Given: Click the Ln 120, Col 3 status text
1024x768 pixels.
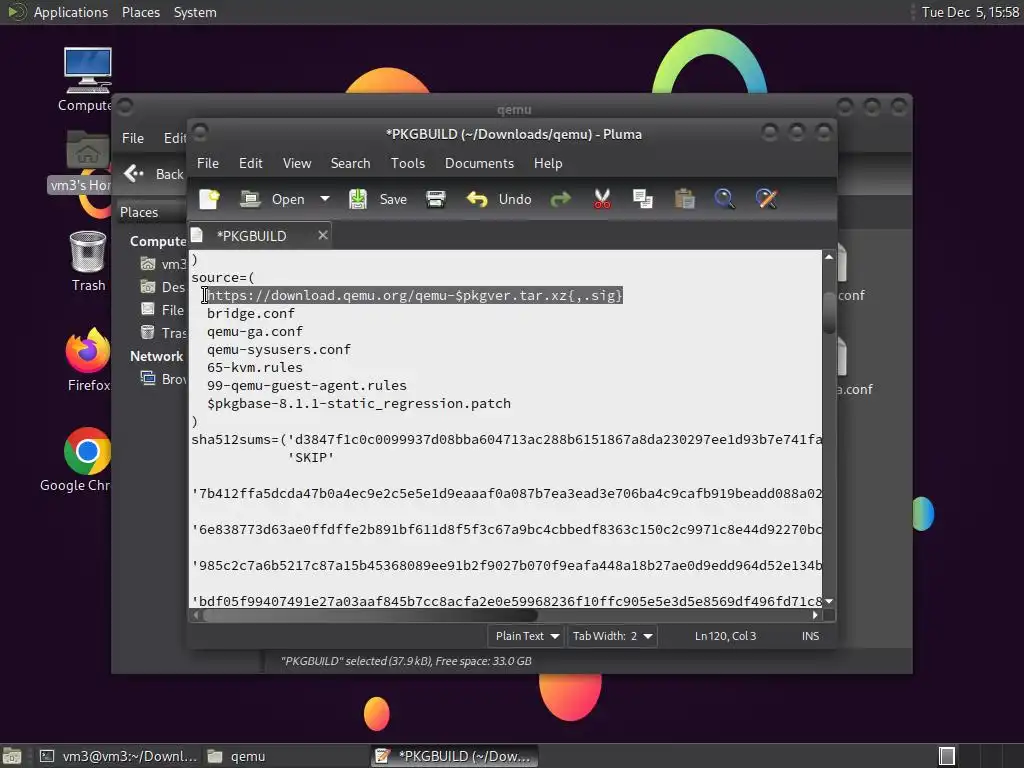Looking at the screenshot, I should 725,635.
